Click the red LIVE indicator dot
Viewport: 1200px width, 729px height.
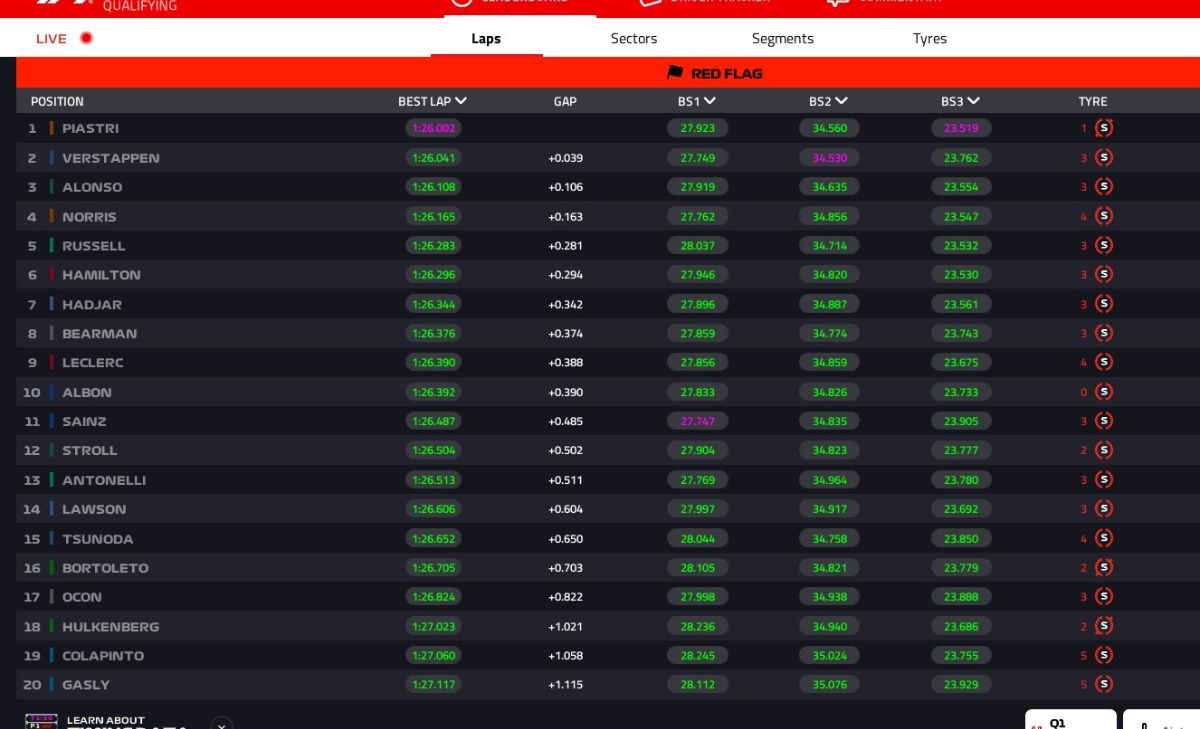(x=86, y=39)
